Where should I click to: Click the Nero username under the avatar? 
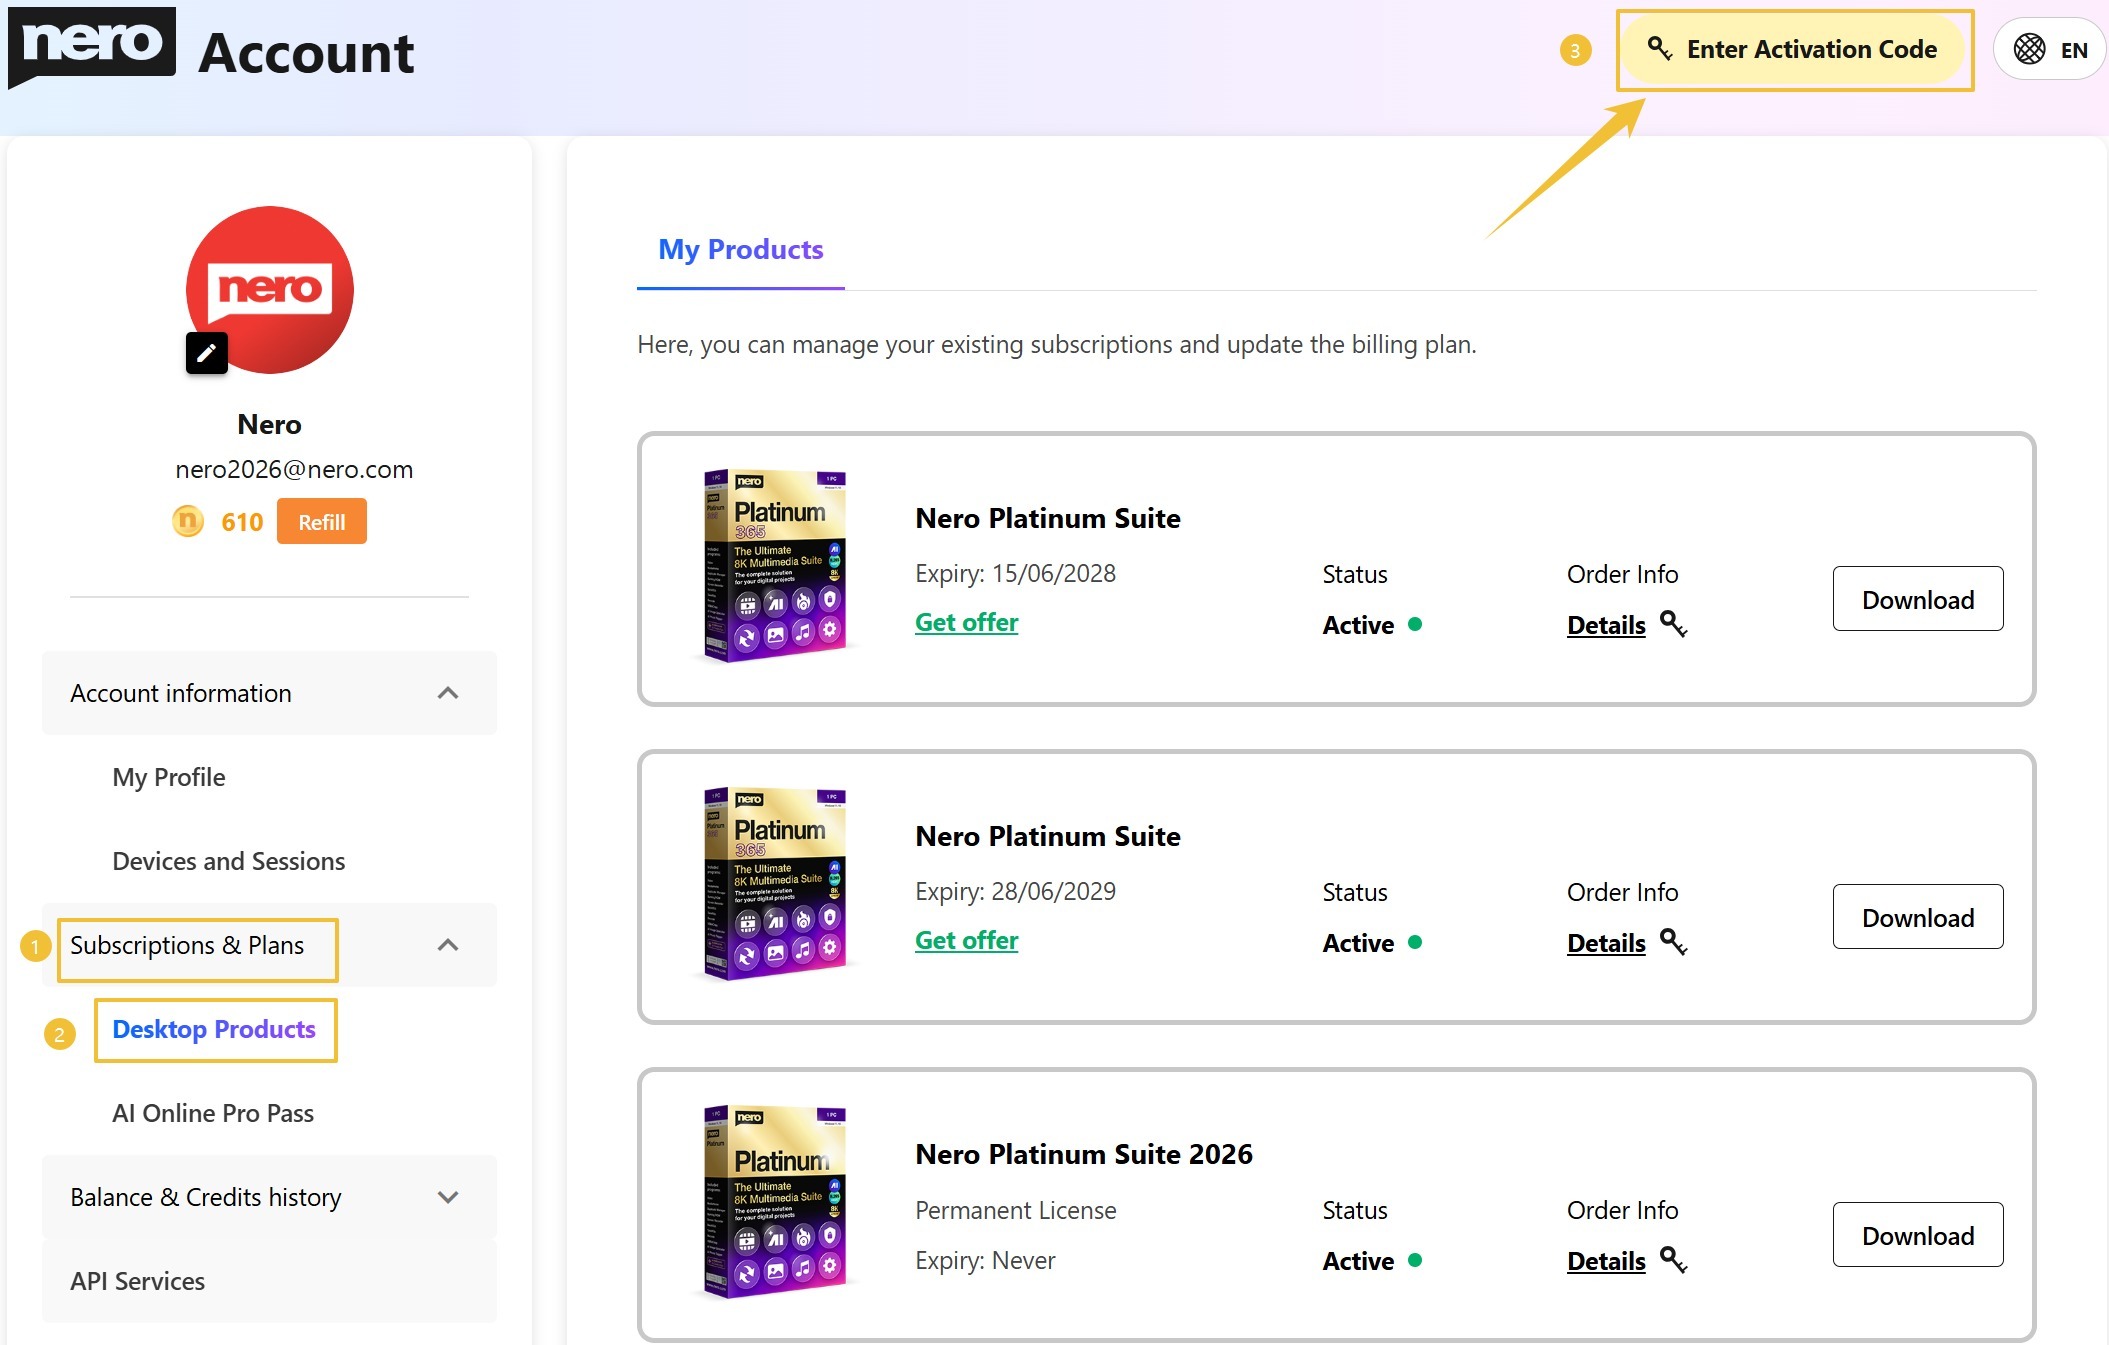pyautogui.click(x=269, y=424)
